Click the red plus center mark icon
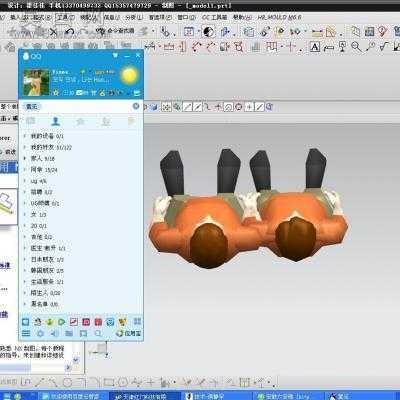Viewport: 400px width, 400px height. pyautogui.click(x=291, y=47)
